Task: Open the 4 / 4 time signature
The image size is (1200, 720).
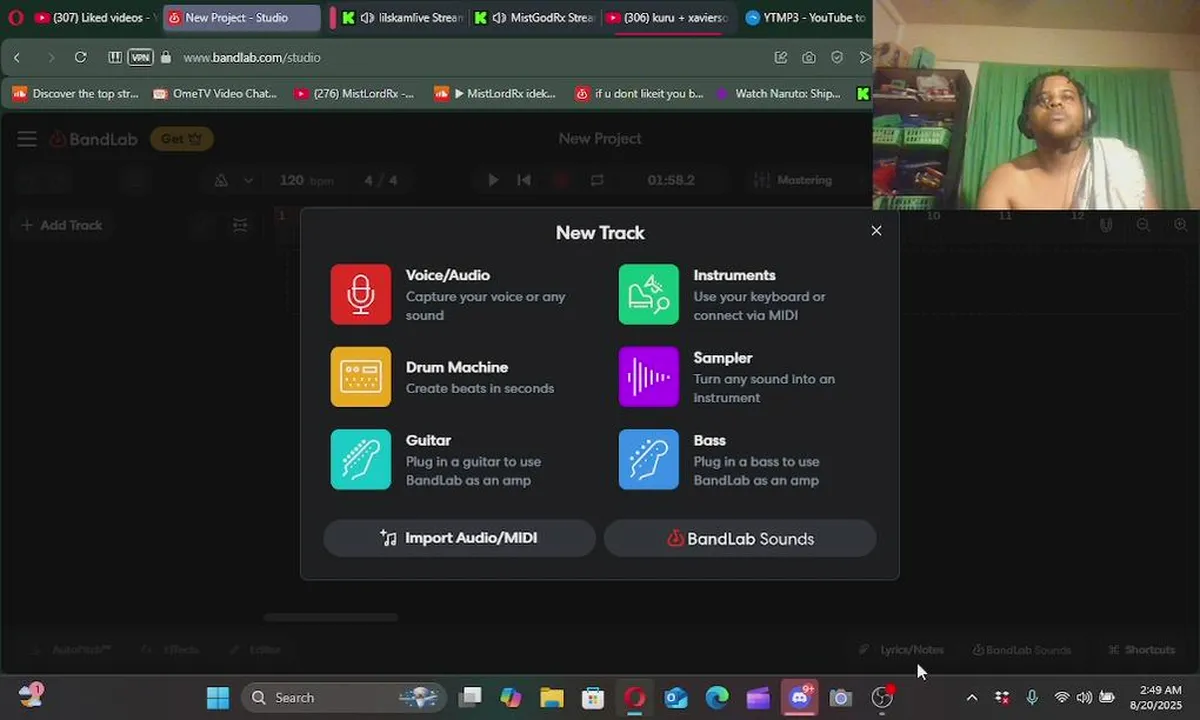Action: click(x=381, y=180)
